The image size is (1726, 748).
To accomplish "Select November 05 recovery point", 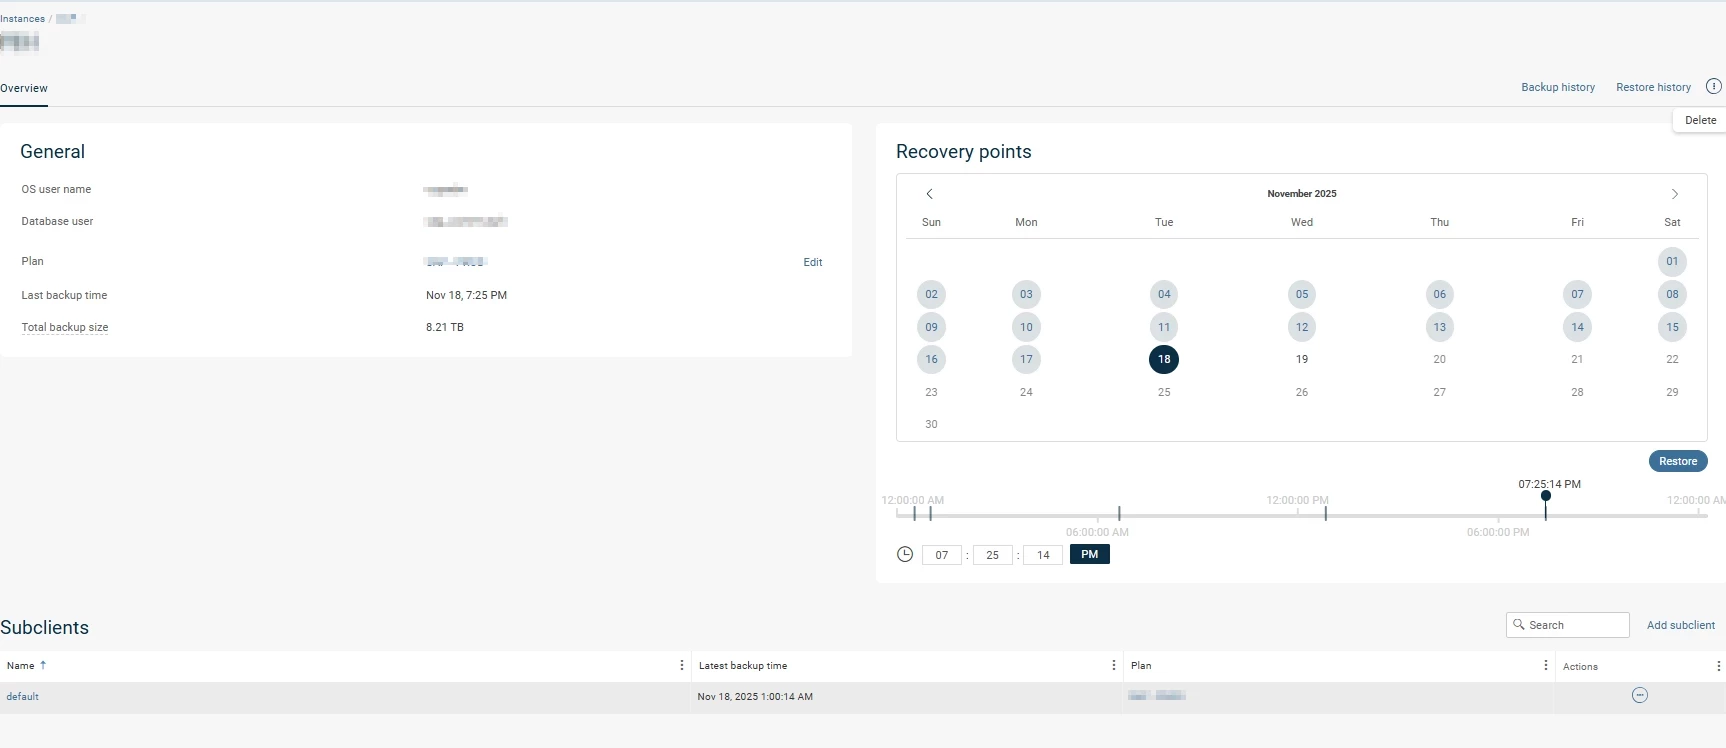I will tap(1302, 294).
